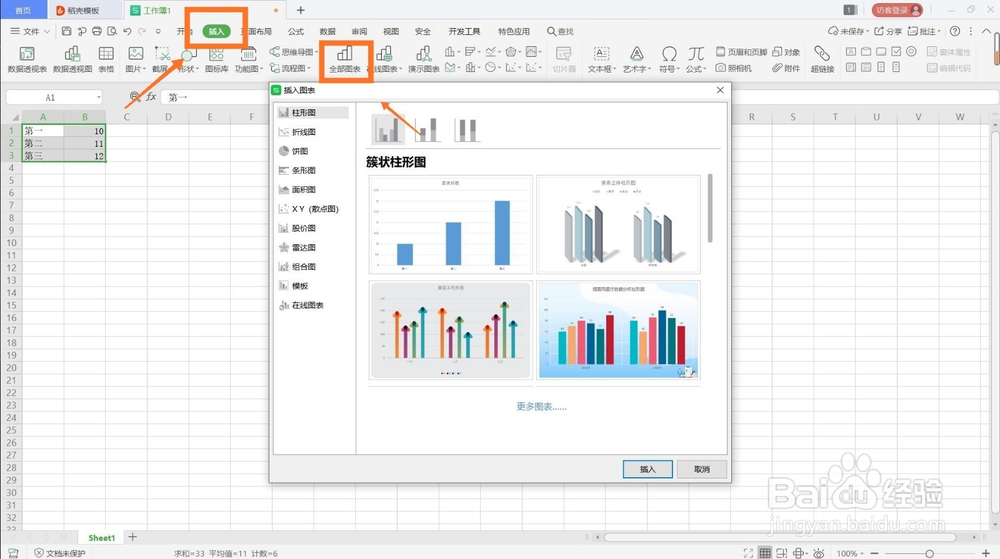The image size is (1000, 559).
Task: Collapse the ribbon with the chevron arrow
Action: tap(986, 31)
